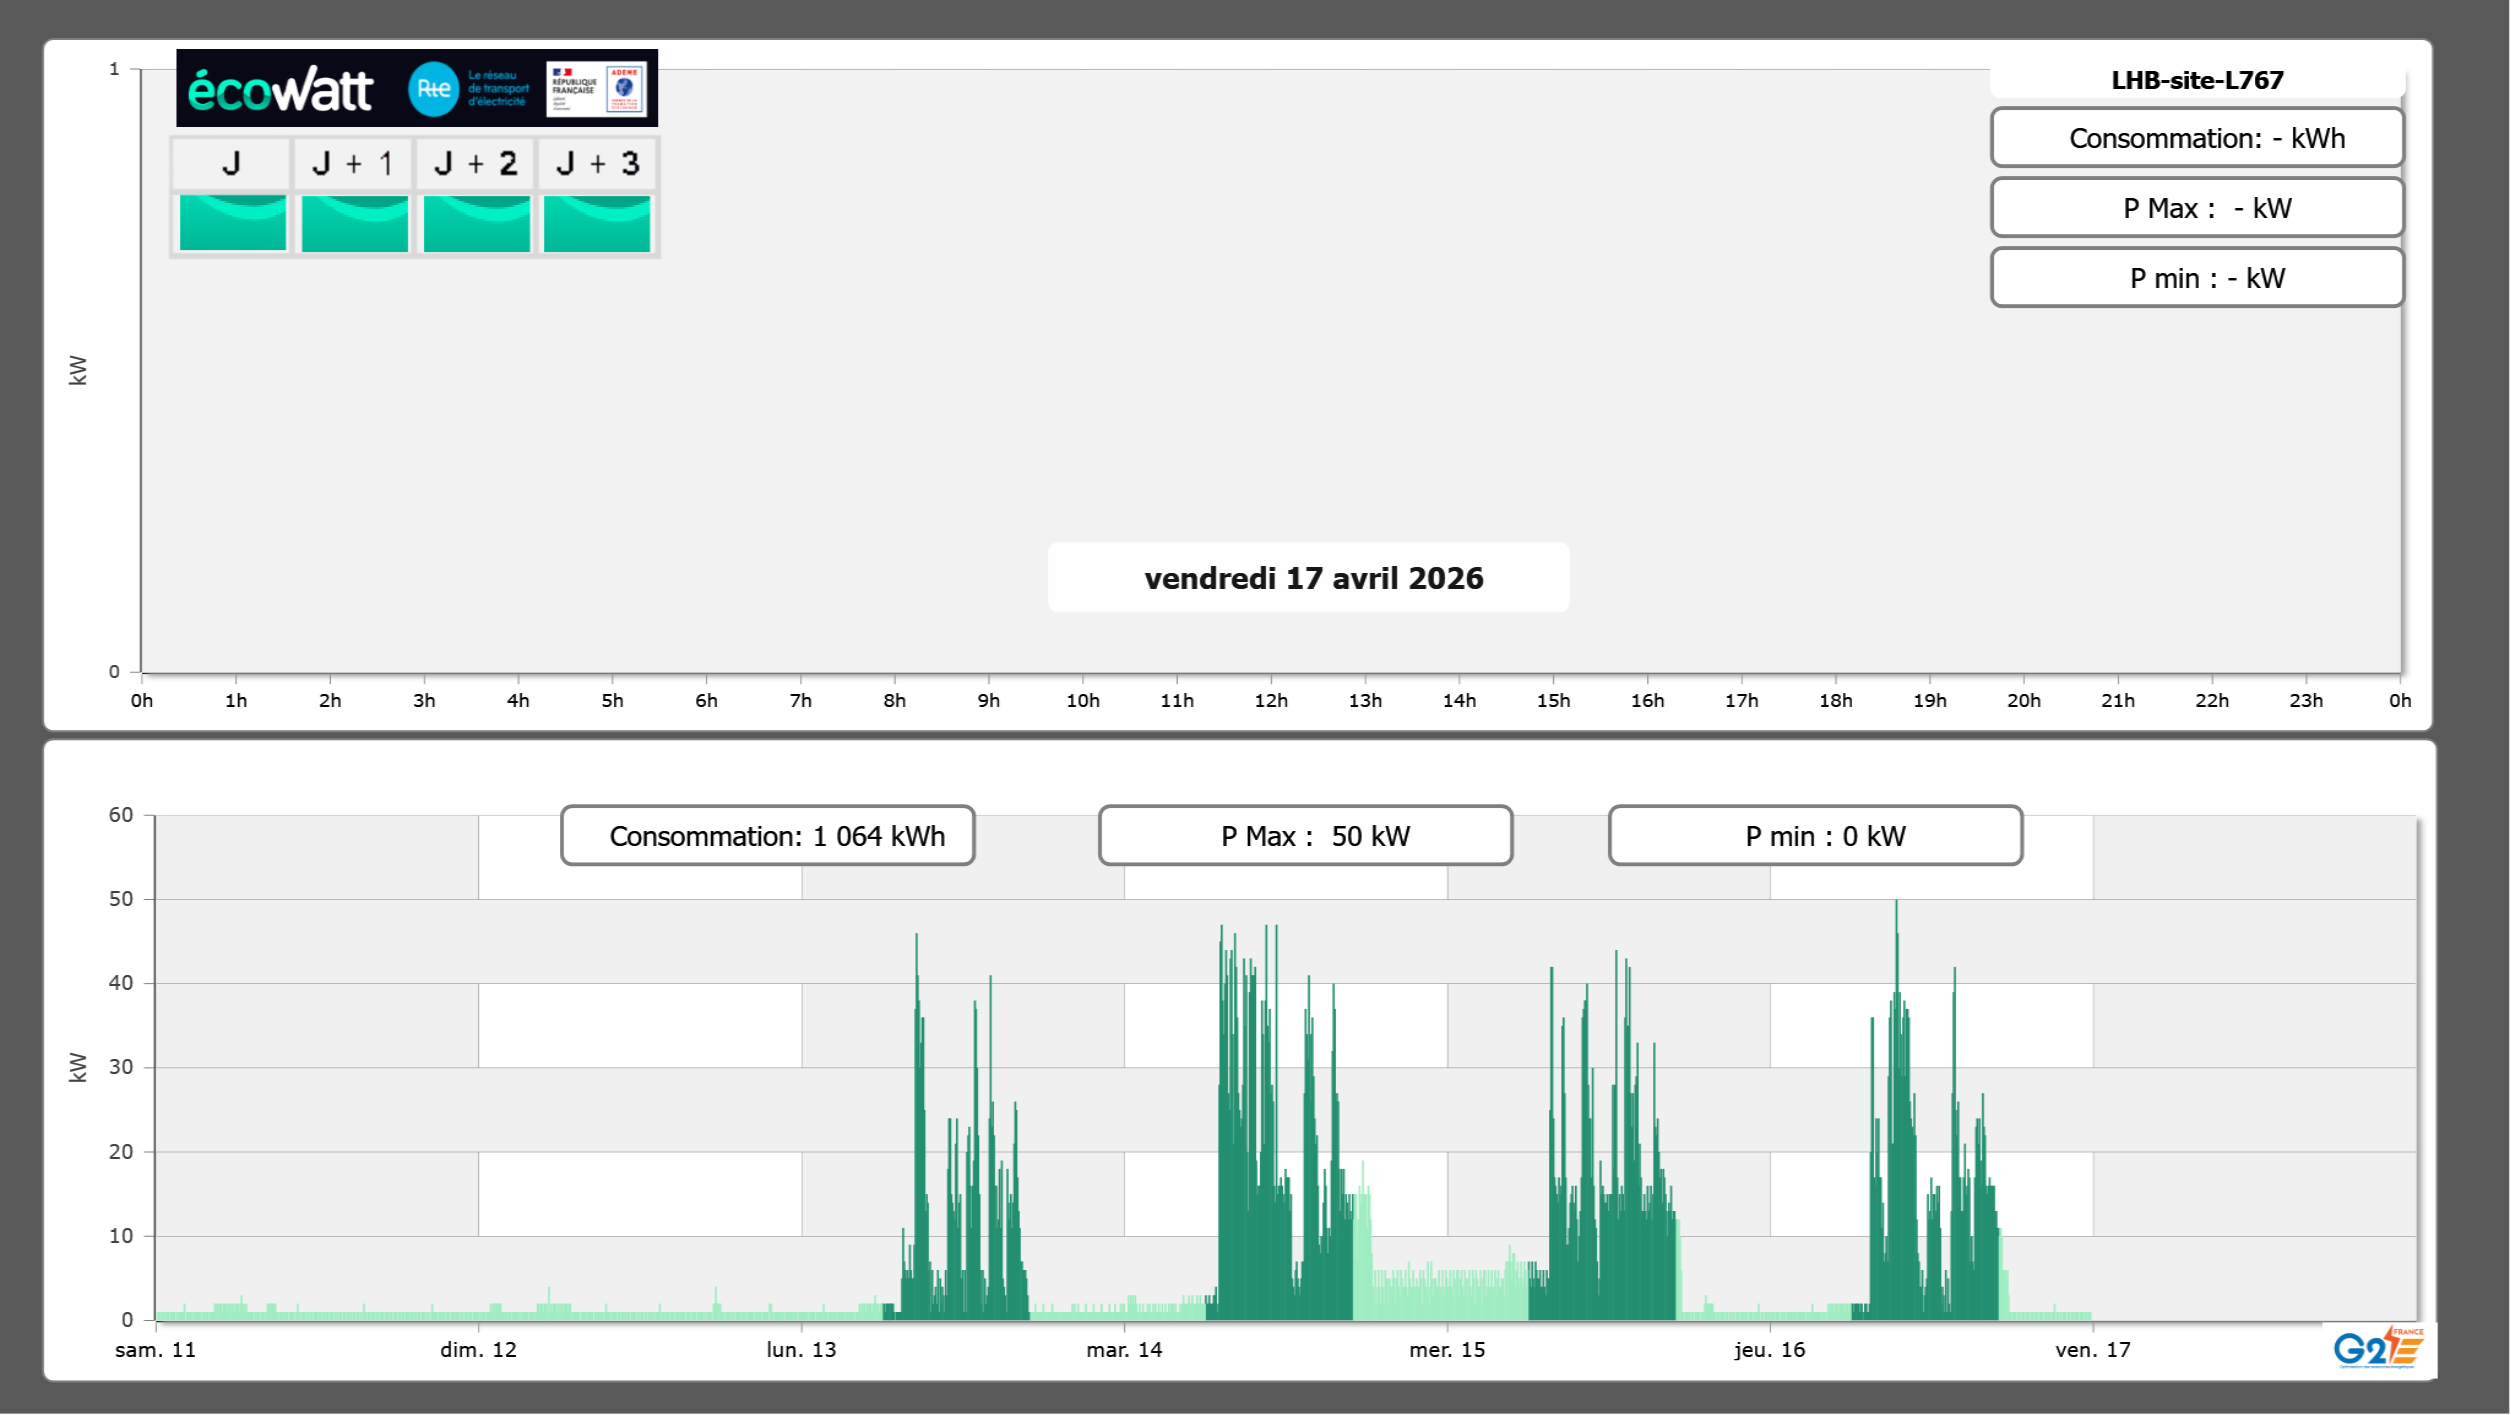Click the weekly Consommation 1 064 kWh box

[x=767, y=836]
